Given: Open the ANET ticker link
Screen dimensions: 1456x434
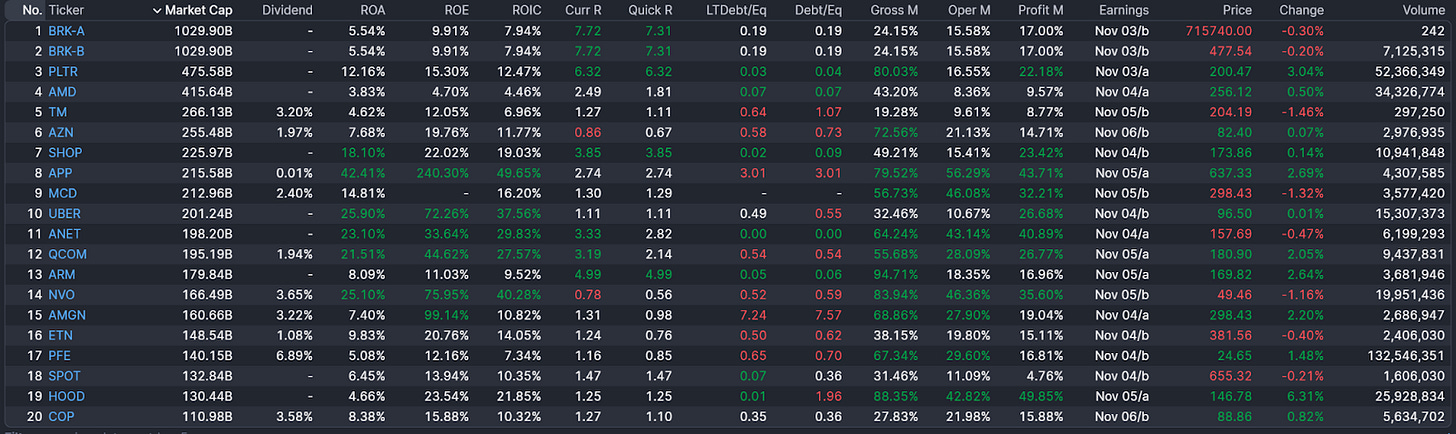Looking at the screenshot, I should [x=65, y=234].
